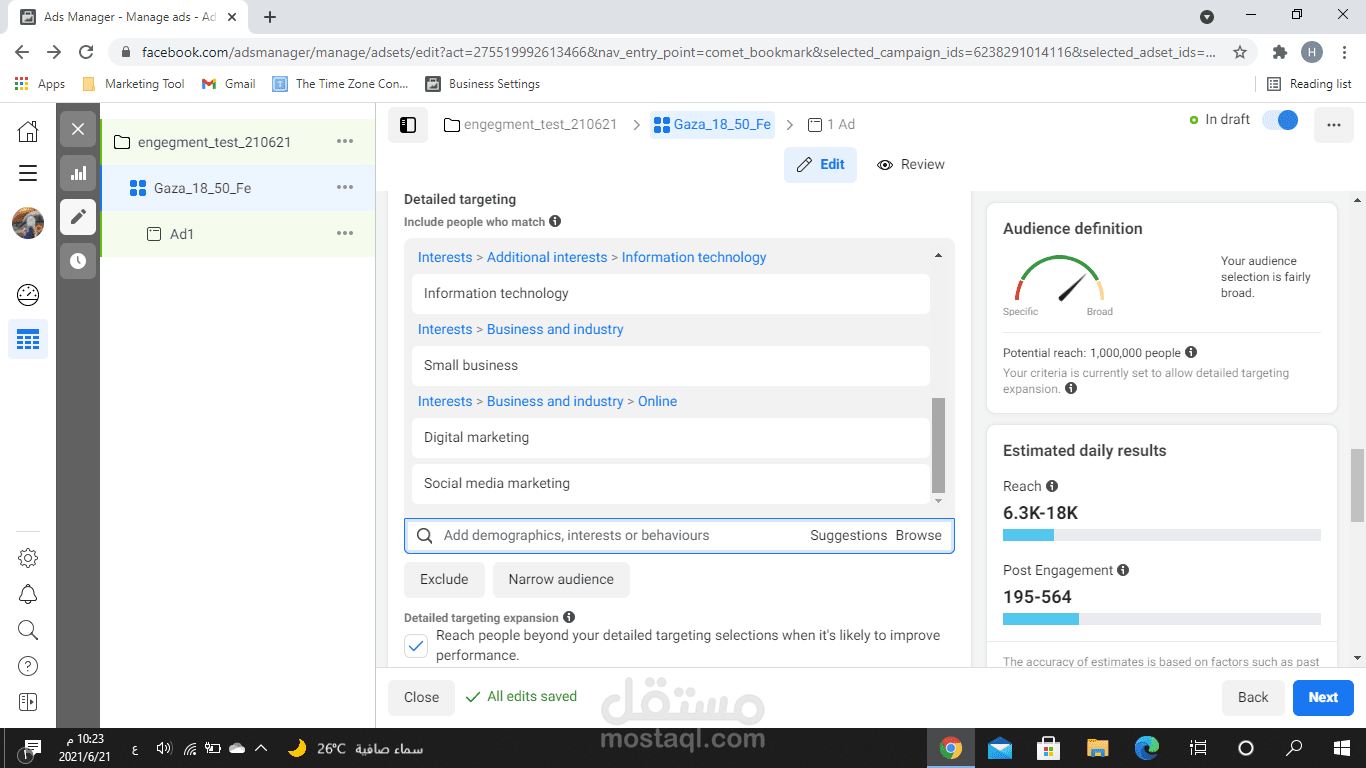Toggle the In draft ad set switch
This screenshot has width=1366, height=768.
point(1280,120)
